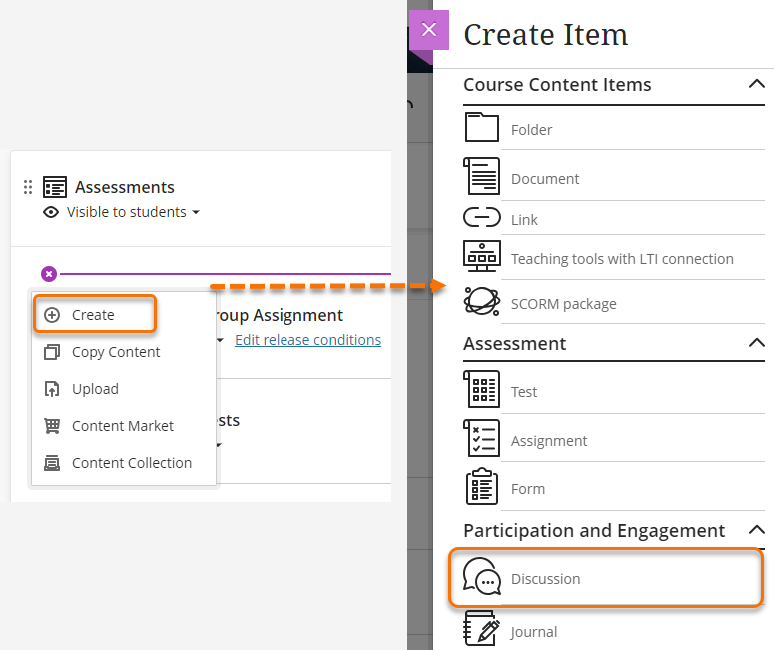
Task: Click the Folder icon in Course Content Items
Action: pos(481,128)
